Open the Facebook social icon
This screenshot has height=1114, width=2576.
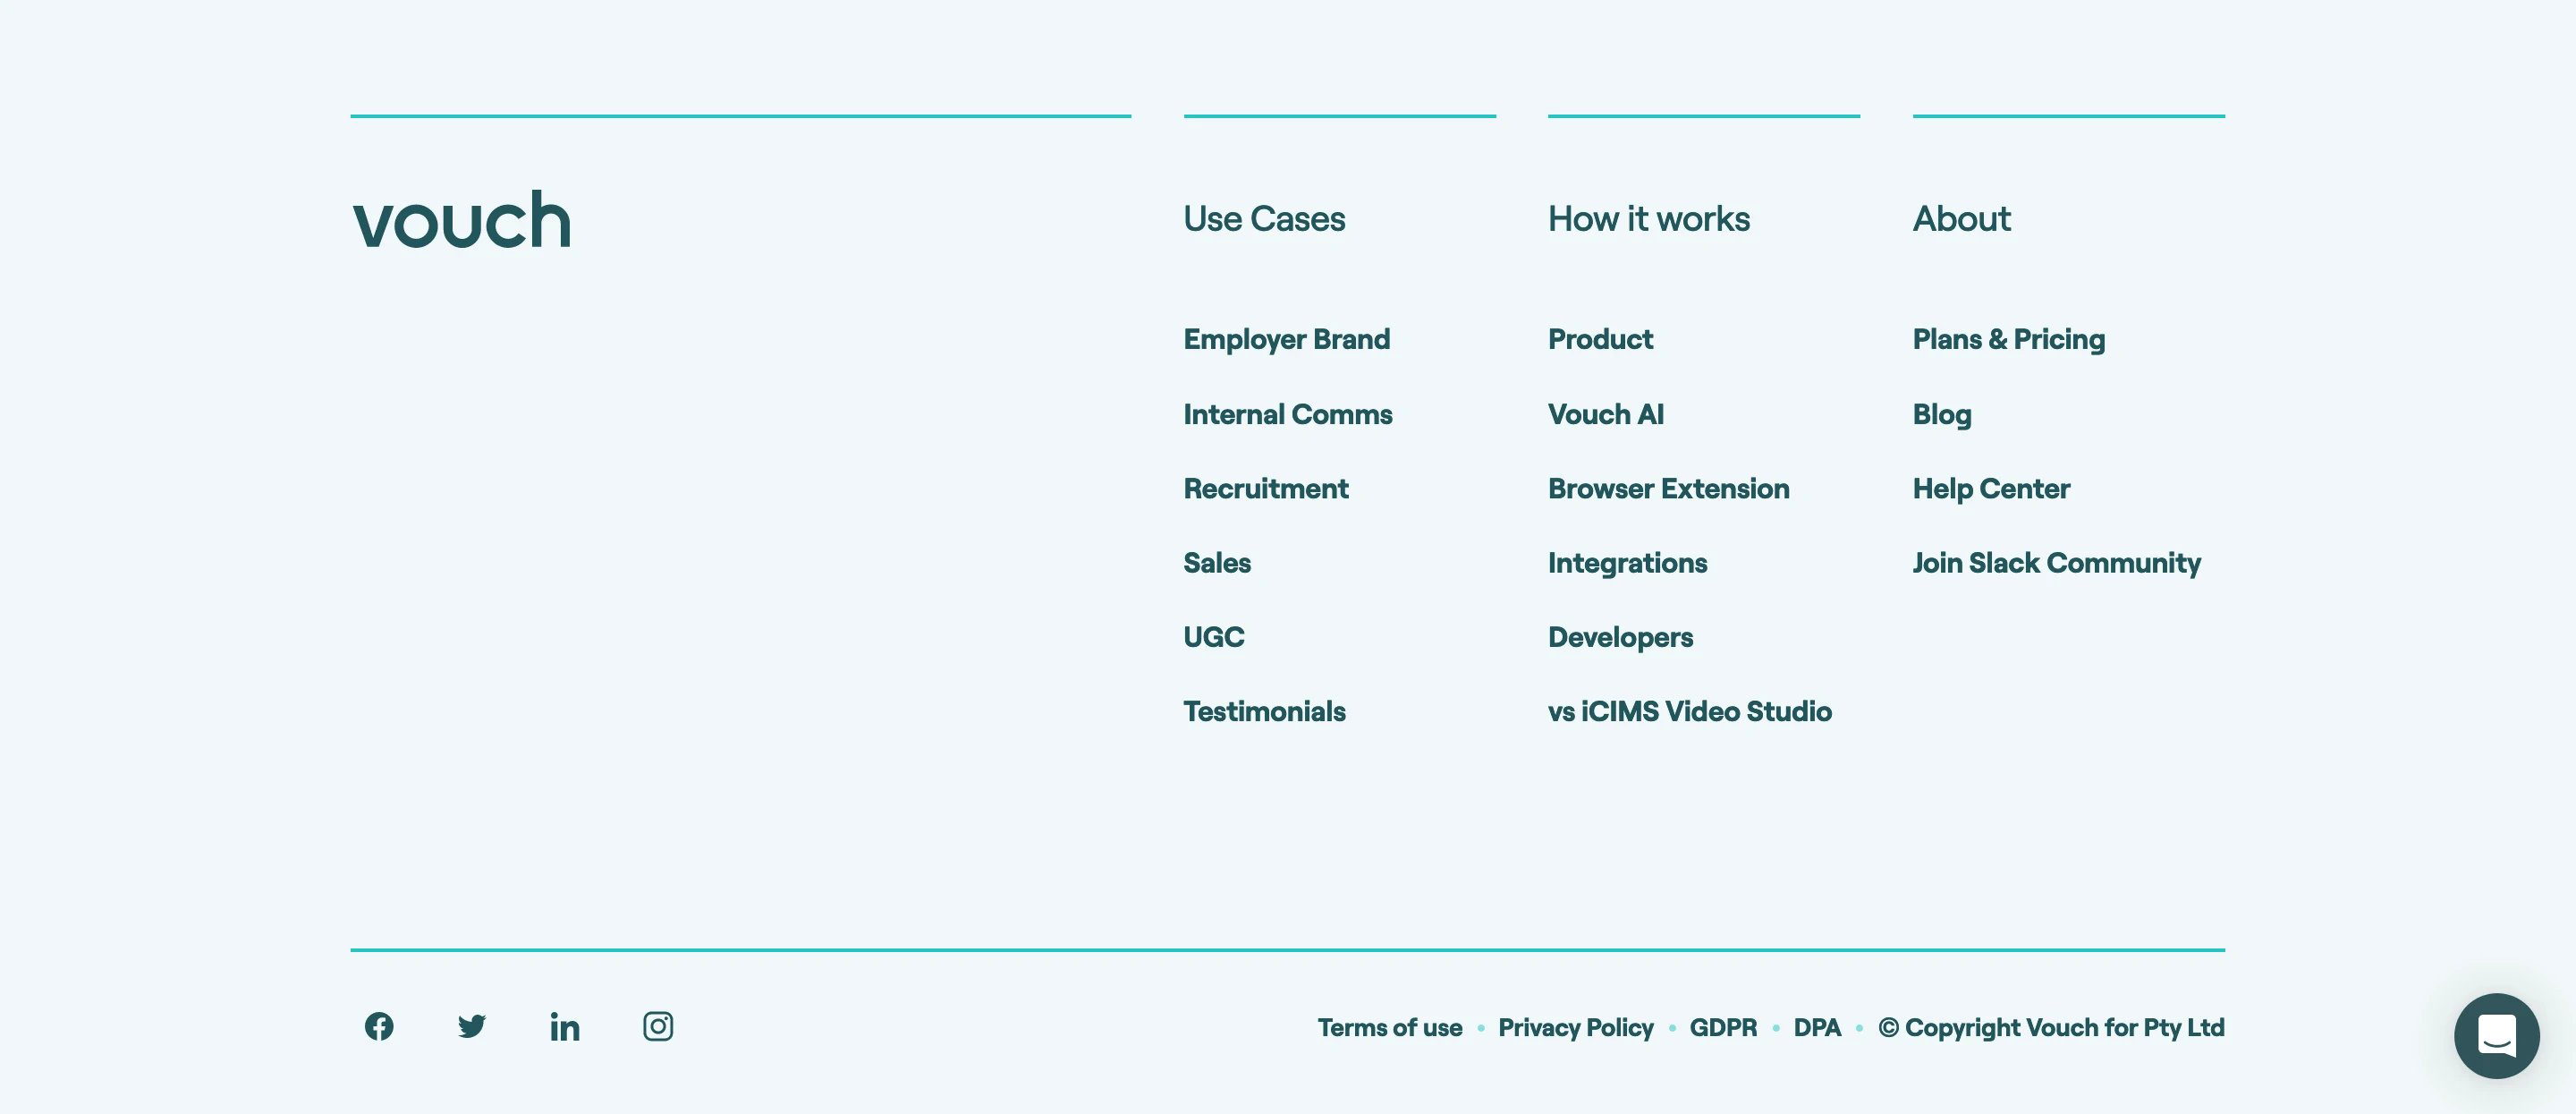point(379,1026)
